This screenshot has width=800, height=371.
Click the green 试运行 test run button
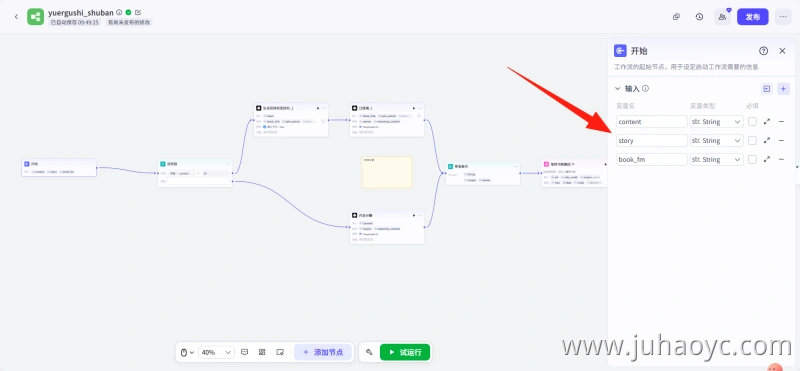pos(405,352)
